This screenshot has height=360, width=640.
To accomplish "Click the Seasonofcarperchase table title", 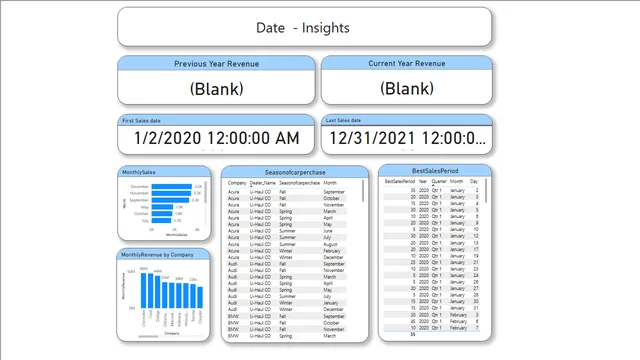I will [x=295, y=172].
